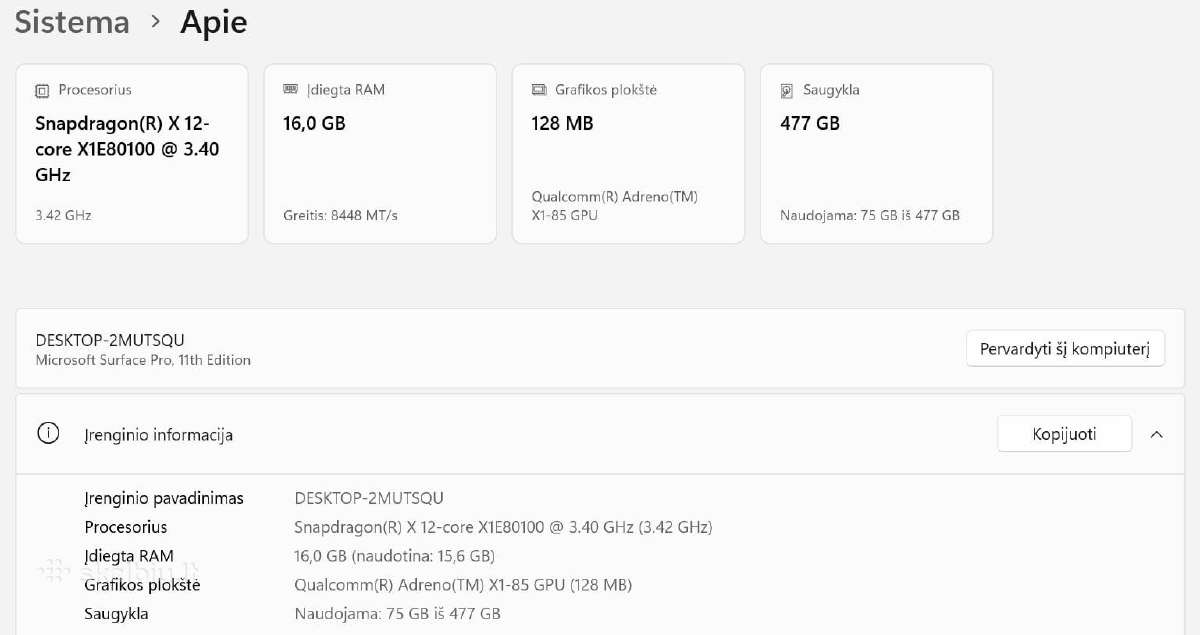The image size is (1200, 635).
Task: Click the Įdiegta RAM row label in list
Action: coord(129,556)
